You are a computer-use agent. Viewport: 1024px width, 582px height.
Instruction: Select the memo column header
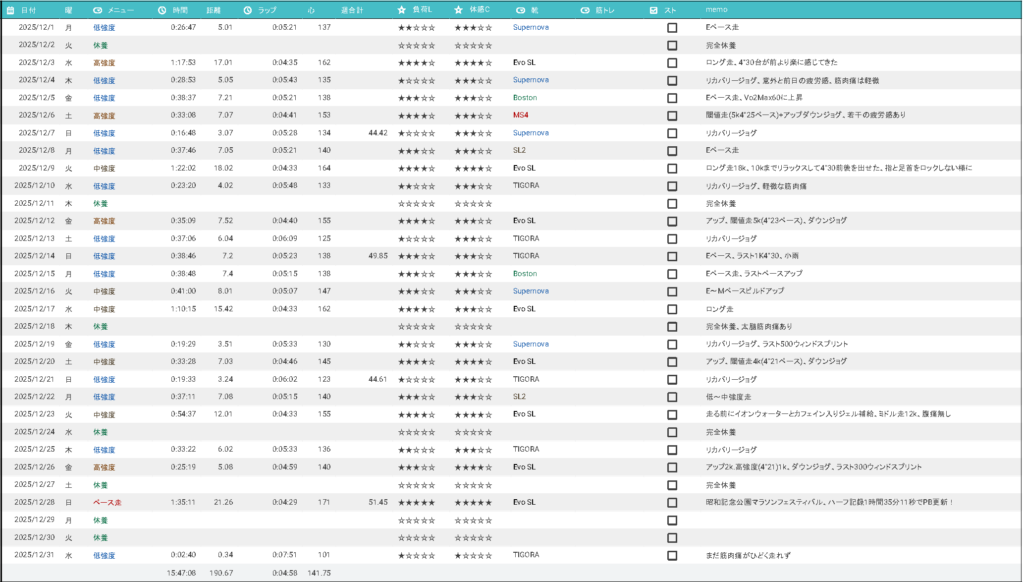pos(716,9)
